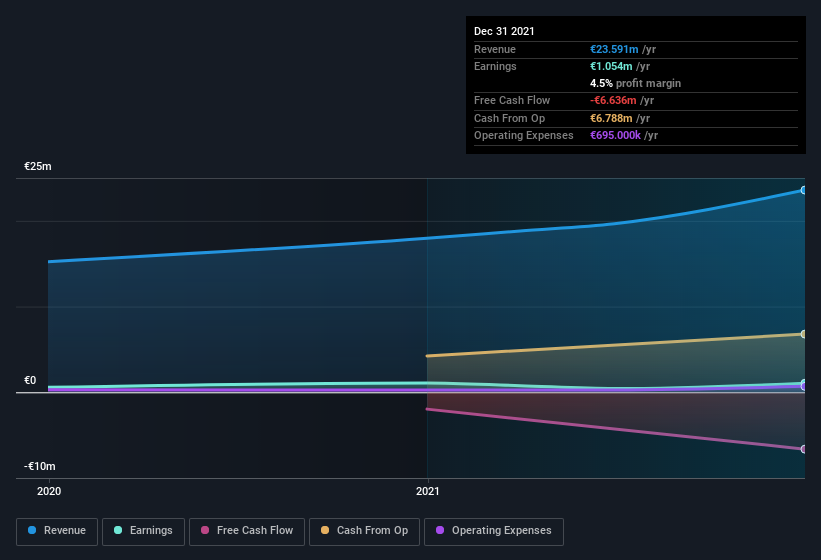This screenshot has height=560, width=821.
Task: Click the Free Cash Flow endpoint marker
Action: [x=803, y=449]
